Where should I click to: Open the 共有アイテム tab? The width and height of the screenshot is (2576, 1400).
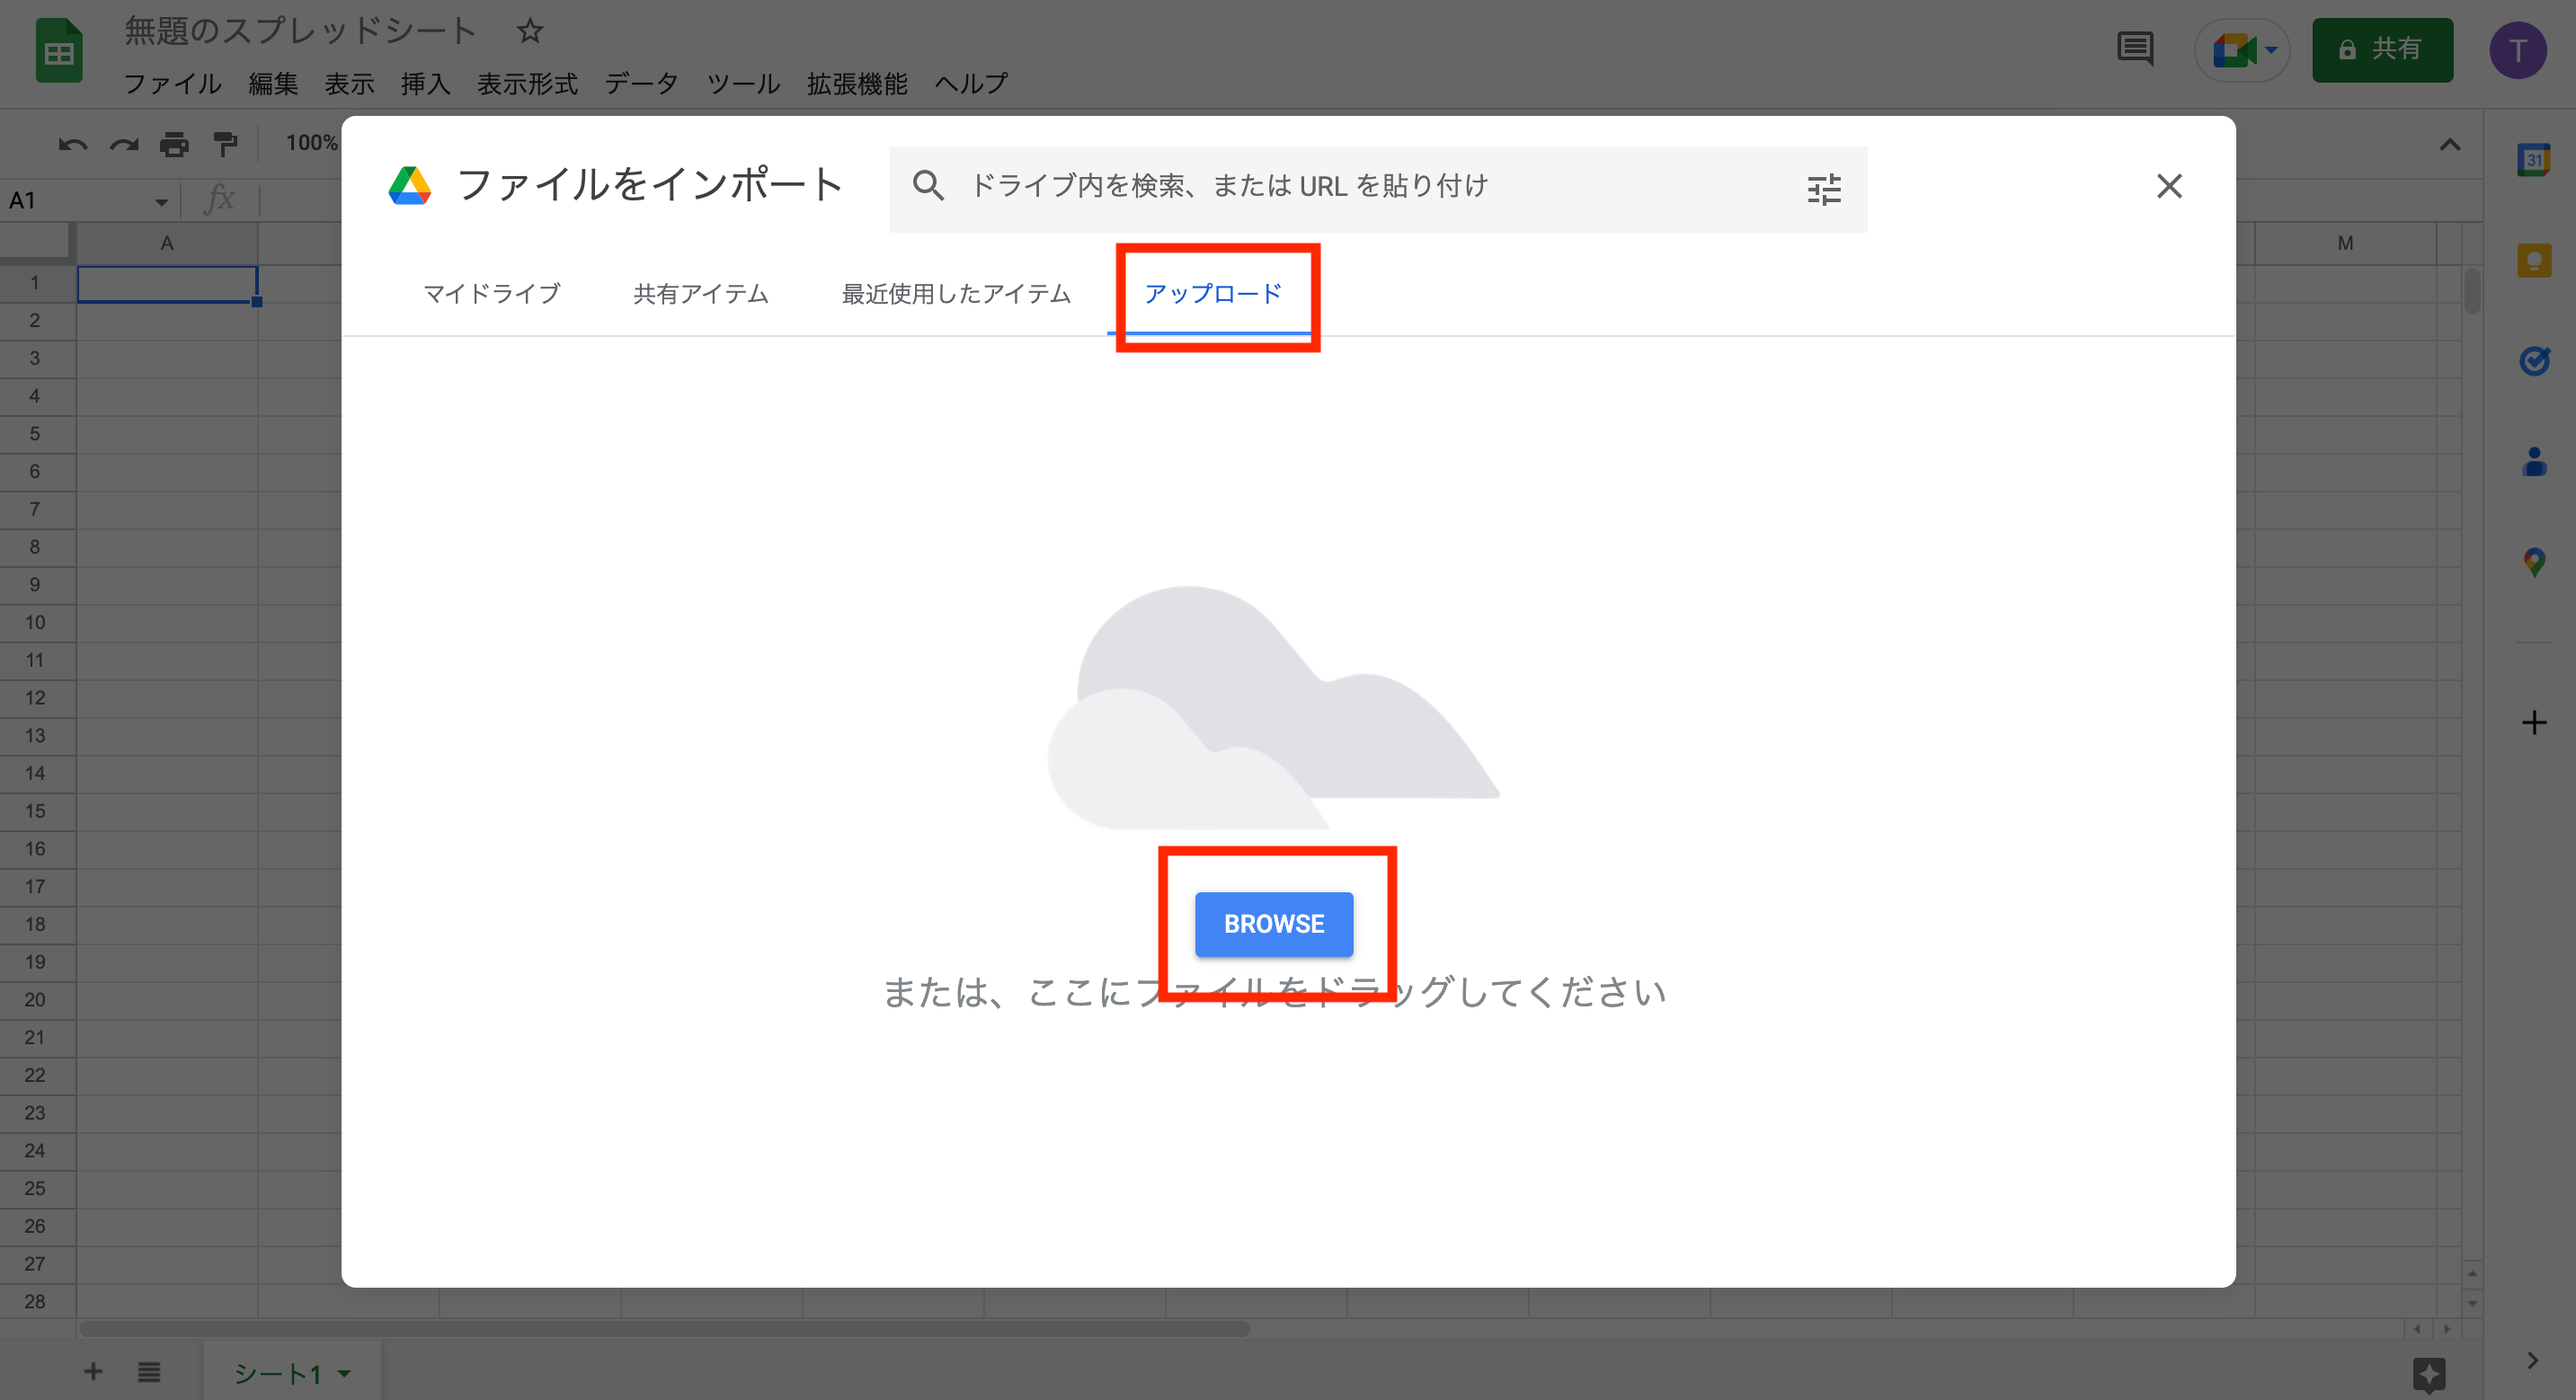pyautogui.click(x=701, y=294)
